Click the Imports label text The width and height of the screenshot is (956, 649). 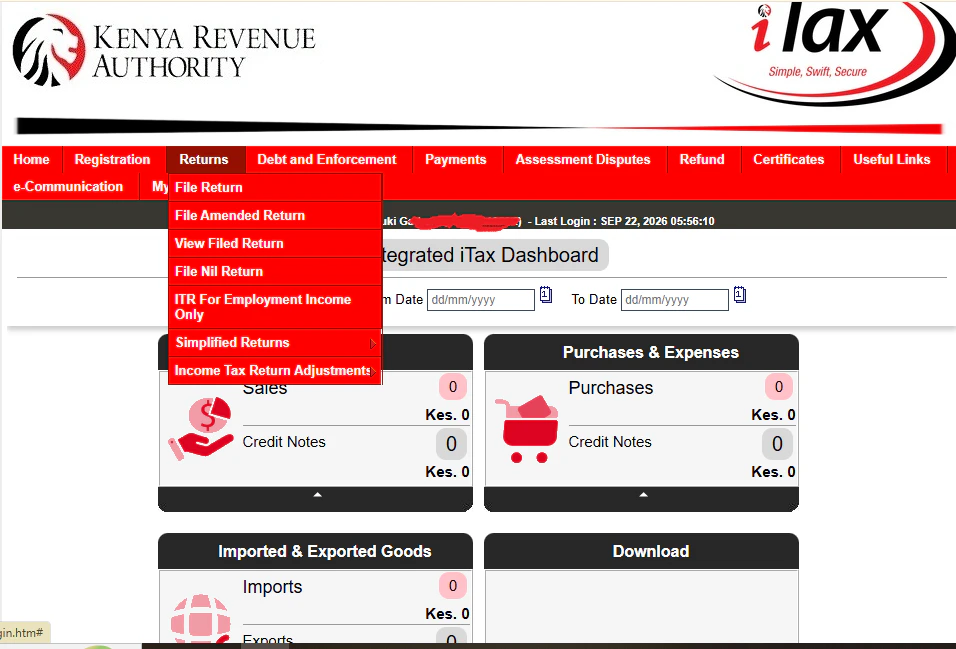[x=273, y=587]
